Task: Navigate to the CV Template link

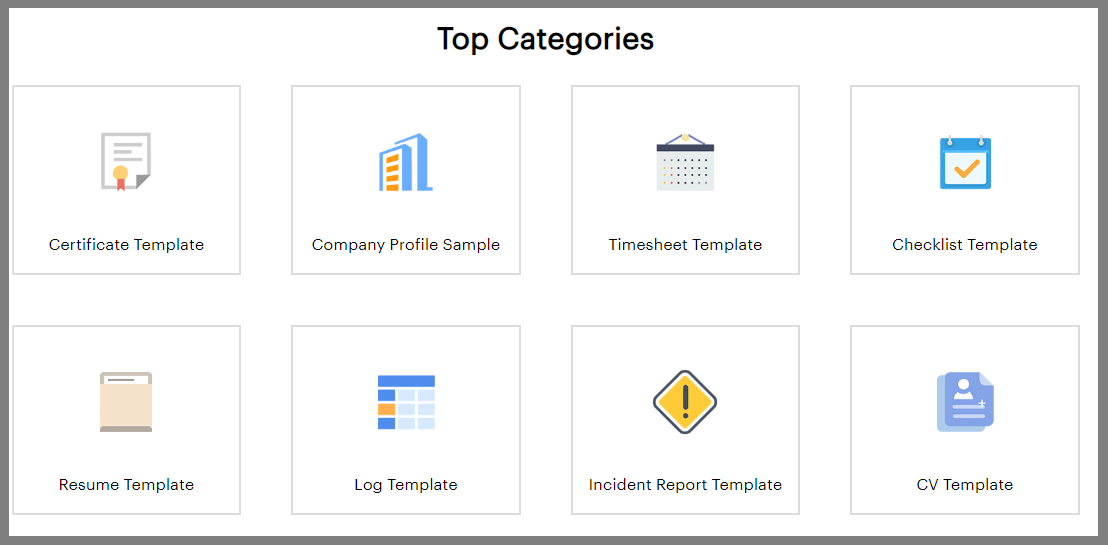Action: click(x=965, y=485)
